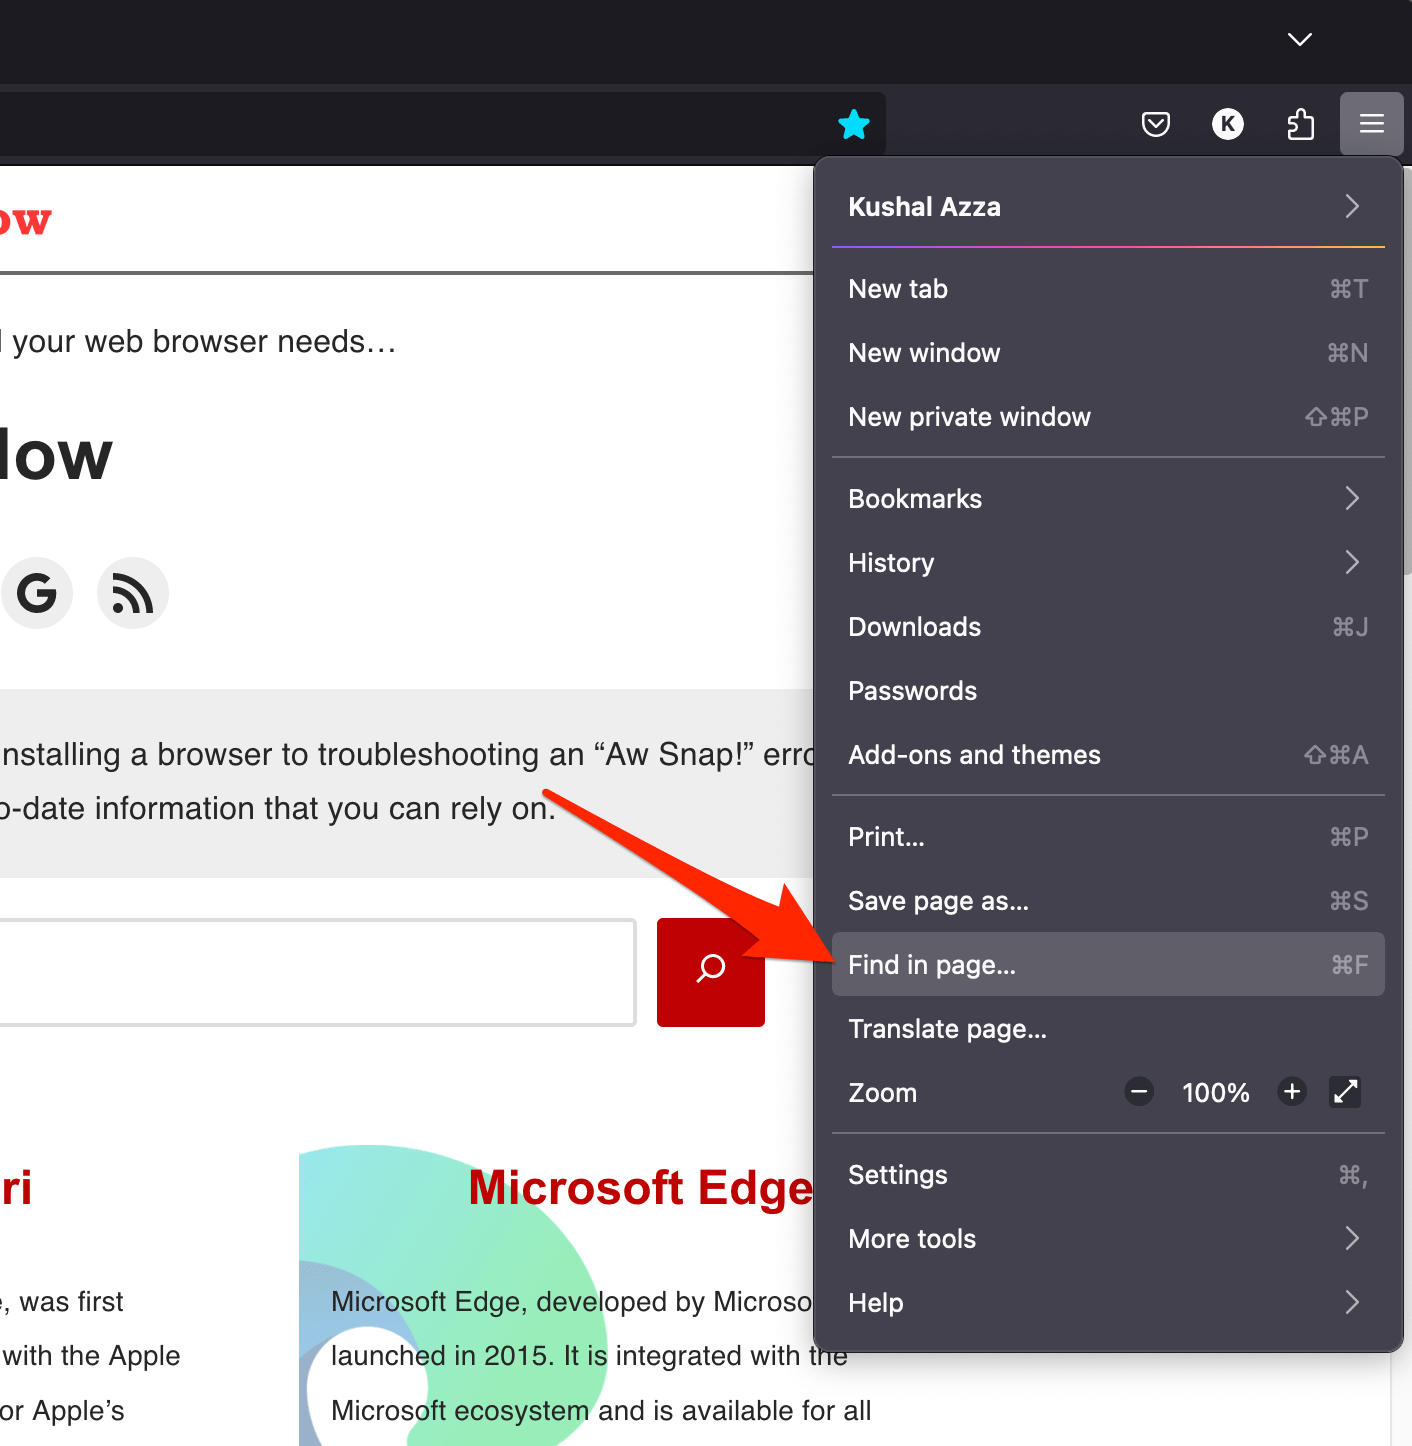This screenshot has width=1412, height=1446.
Task: Open the account avatar K icon
Action: pyautogui.click(x=1228, y=124)
